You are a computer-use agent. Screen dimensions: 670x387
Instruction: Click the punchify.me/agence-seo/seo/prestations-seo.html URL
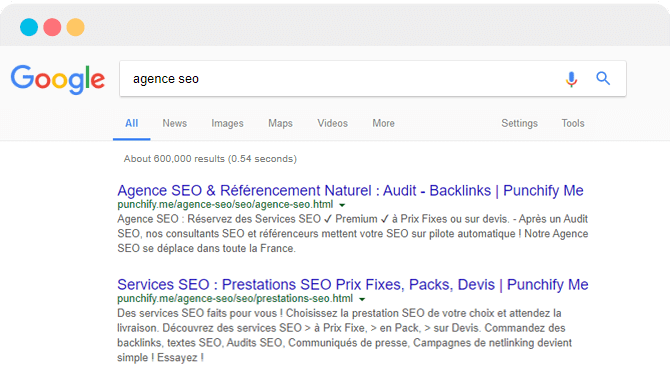click(x=235, y=299)
